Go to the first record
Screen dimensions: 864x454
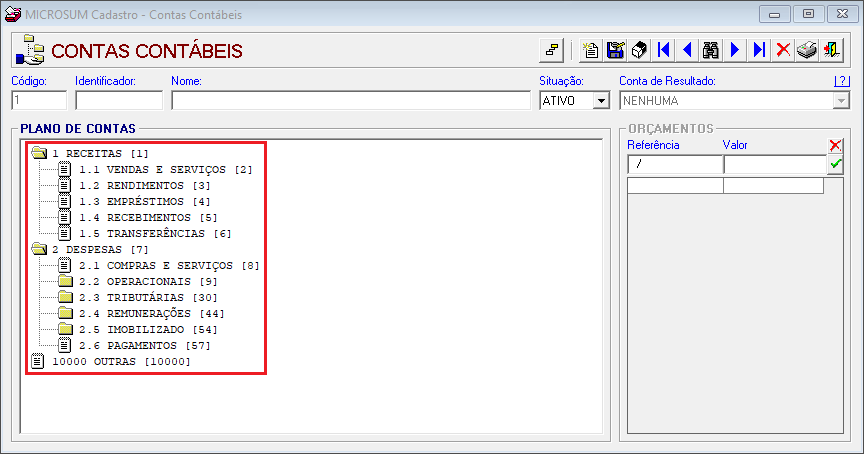663,50
